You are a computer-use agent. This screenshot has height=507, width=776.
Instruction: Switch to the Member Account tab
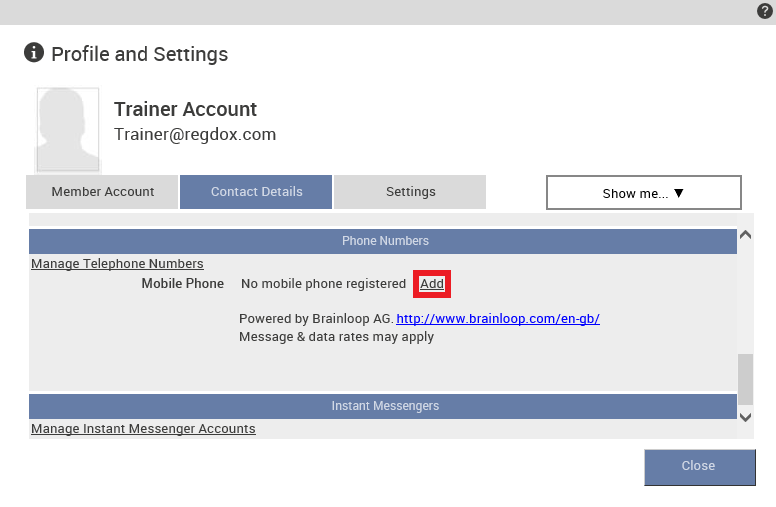pyautogui.click(x=102, y=192)
